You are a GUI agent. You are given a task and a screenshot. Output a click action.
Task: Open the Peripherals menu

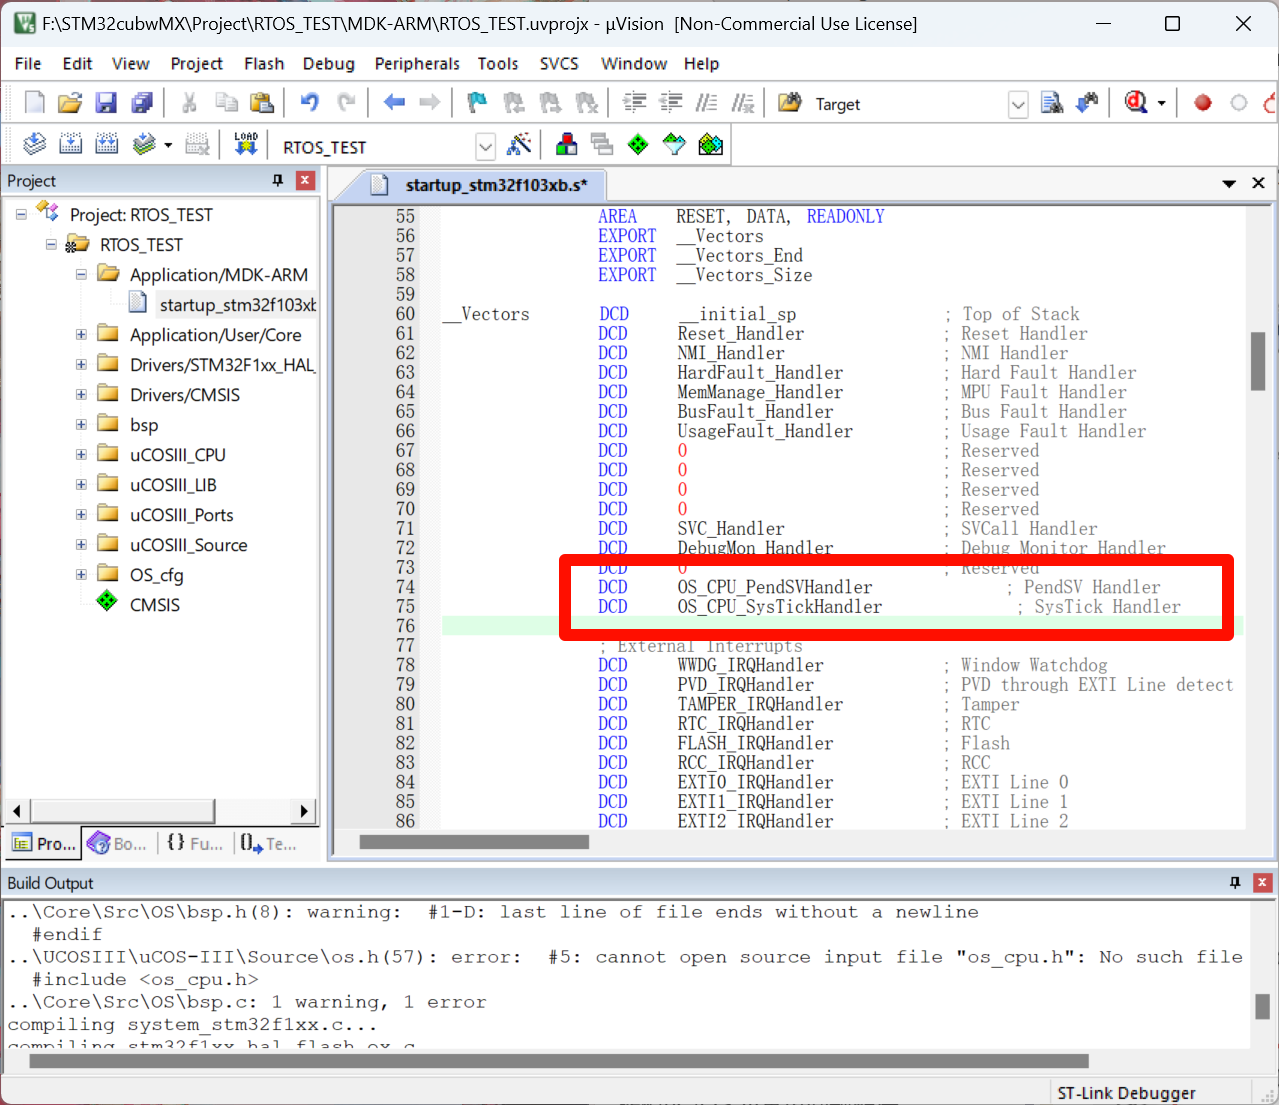[x=417, y=63]
